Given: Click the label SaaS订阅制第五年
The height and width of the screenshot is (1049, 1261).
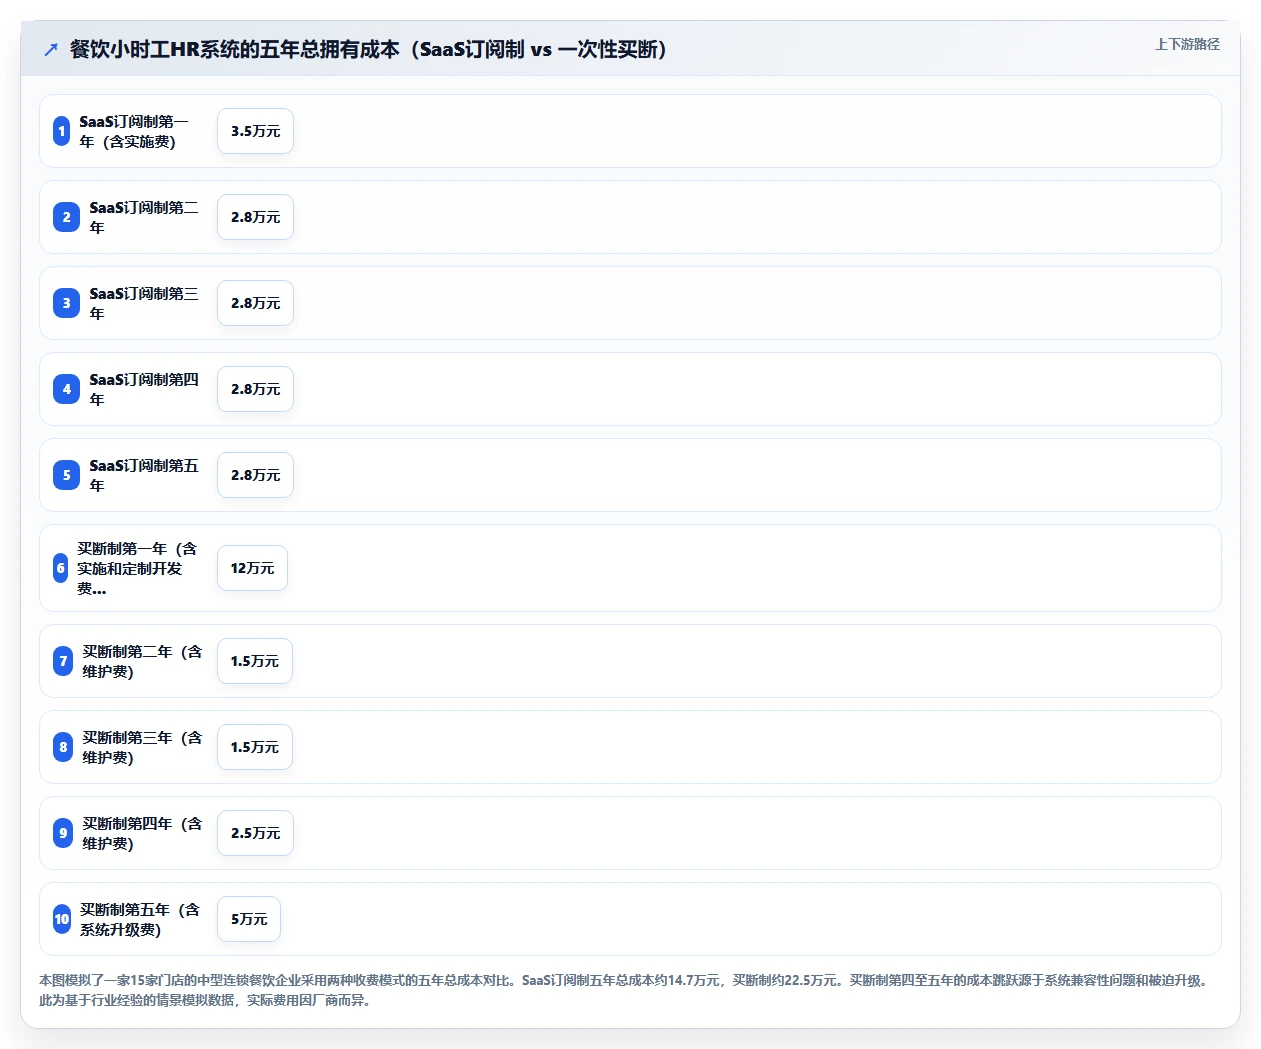Looking at the screenshot, I should (x=144, y=475).
